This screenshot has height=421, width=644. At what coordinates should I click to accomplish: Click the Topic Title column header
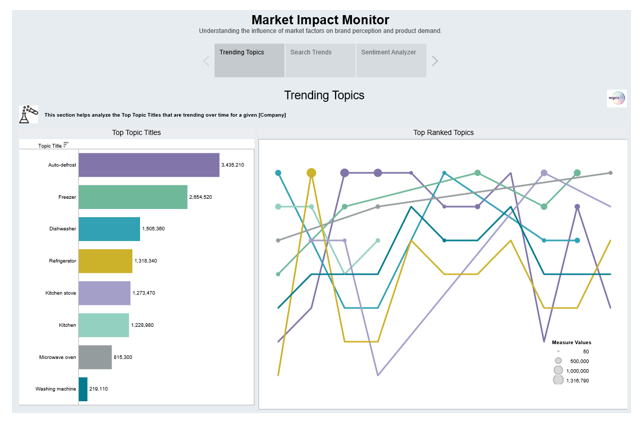pyautogui.click(x=49, y=146)
